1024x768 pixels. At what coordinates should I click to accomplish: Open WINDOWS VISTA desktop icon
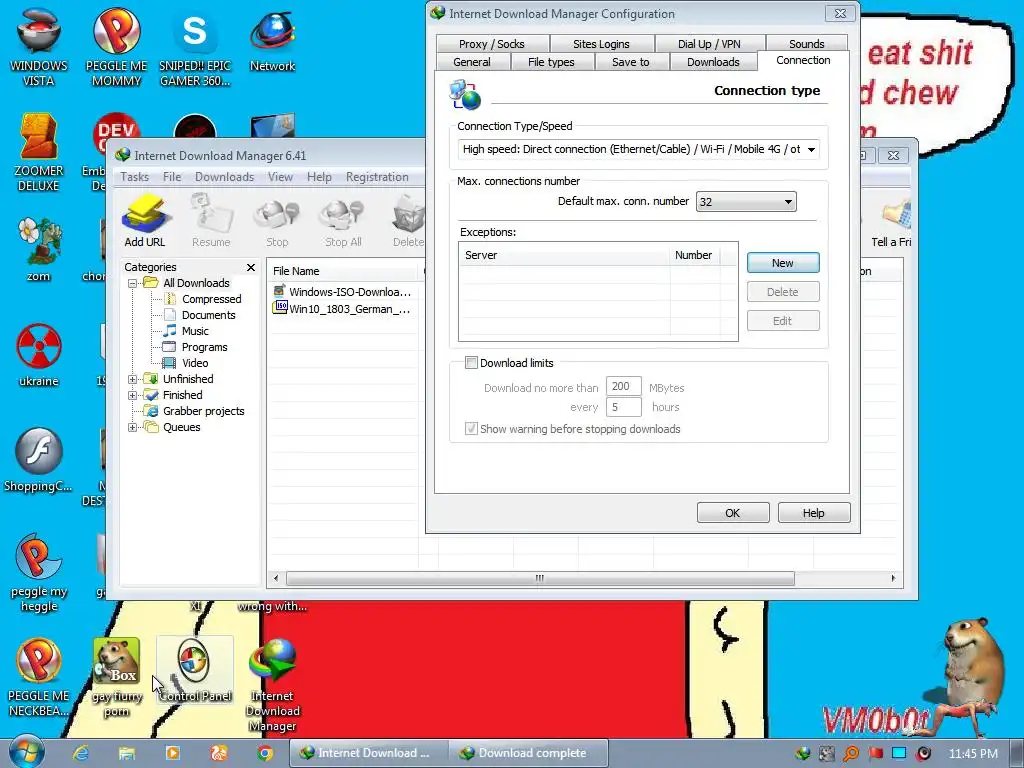pyautogui.click(x=39, y=47)
